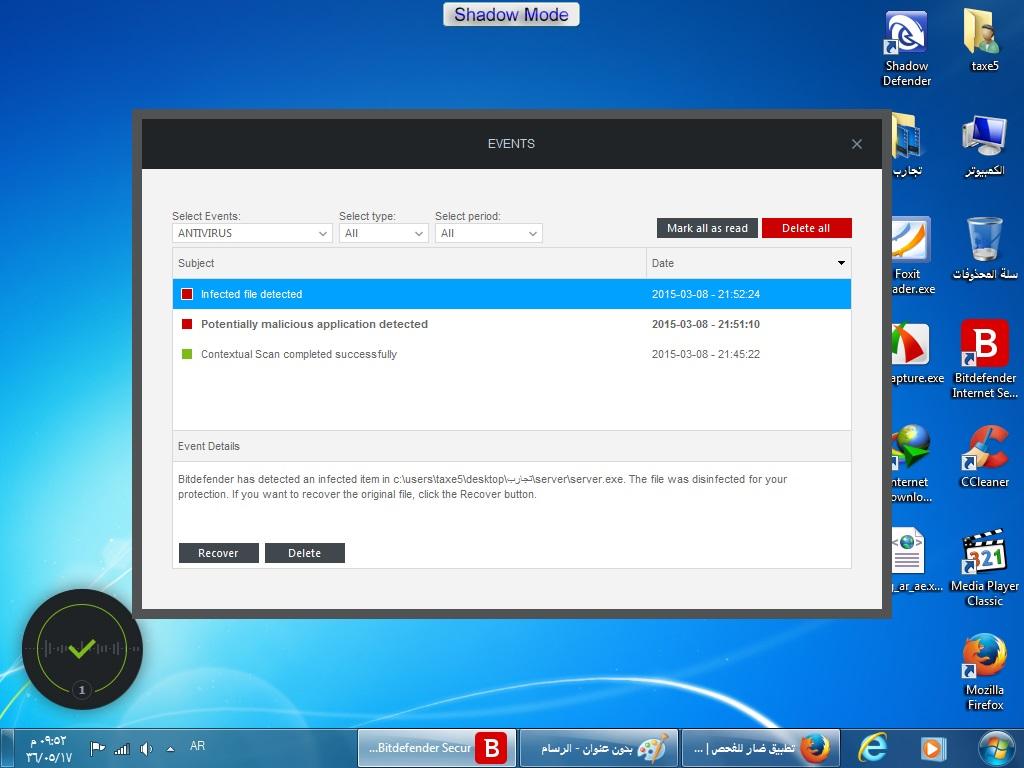This screenshot has height=768, width=1024.
Task: Open the سلة المحذوفات Recycle Bin icon
Action: 984,249
